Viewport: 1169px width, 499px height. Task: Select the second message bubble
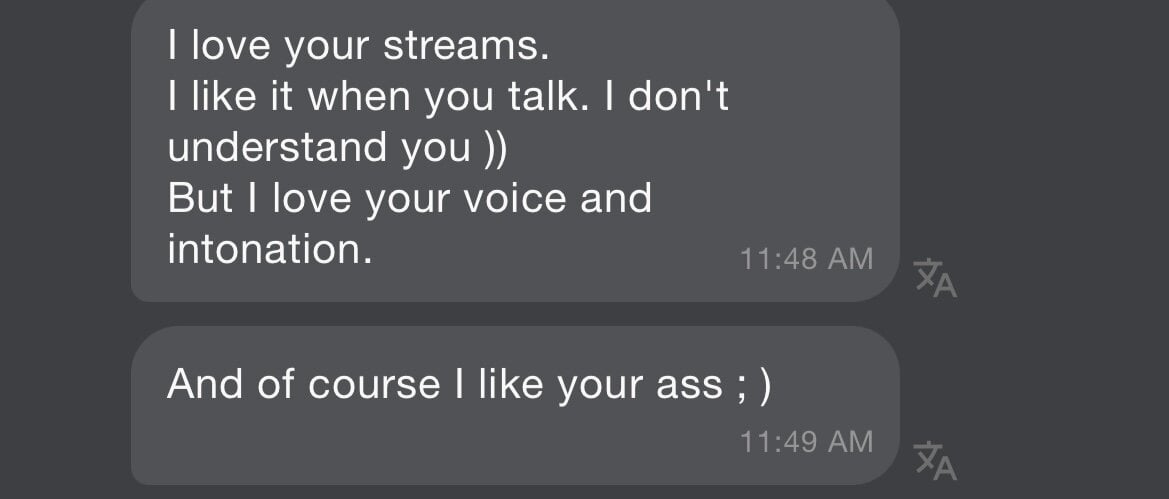point(515,405)
